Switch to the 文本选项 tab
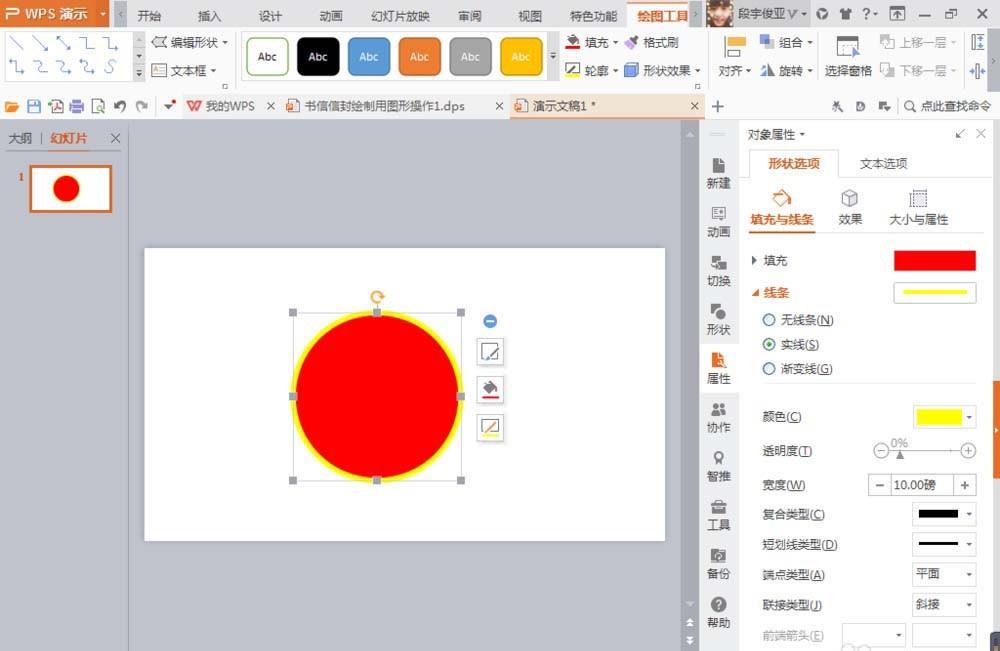1000x651 pixels. 883,163
